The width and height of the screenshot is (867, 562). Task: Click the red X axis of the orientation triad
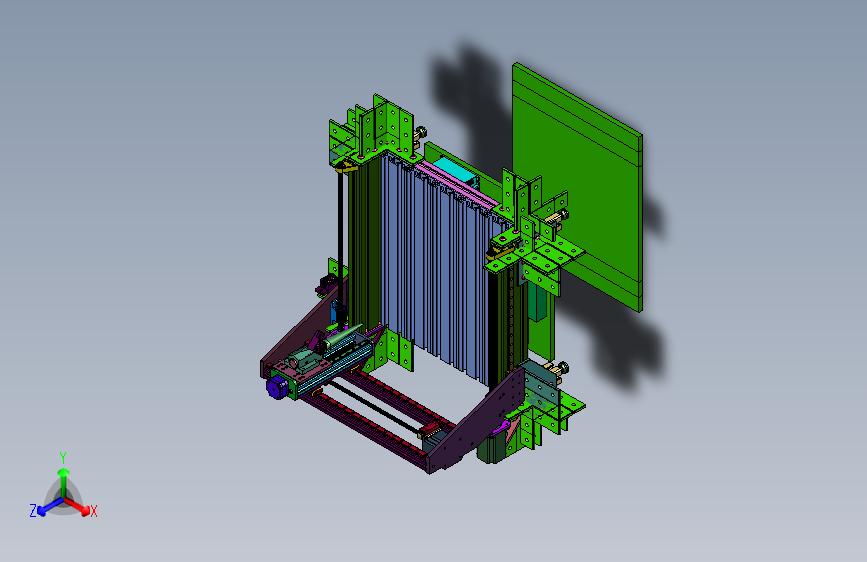click(77, 506)
